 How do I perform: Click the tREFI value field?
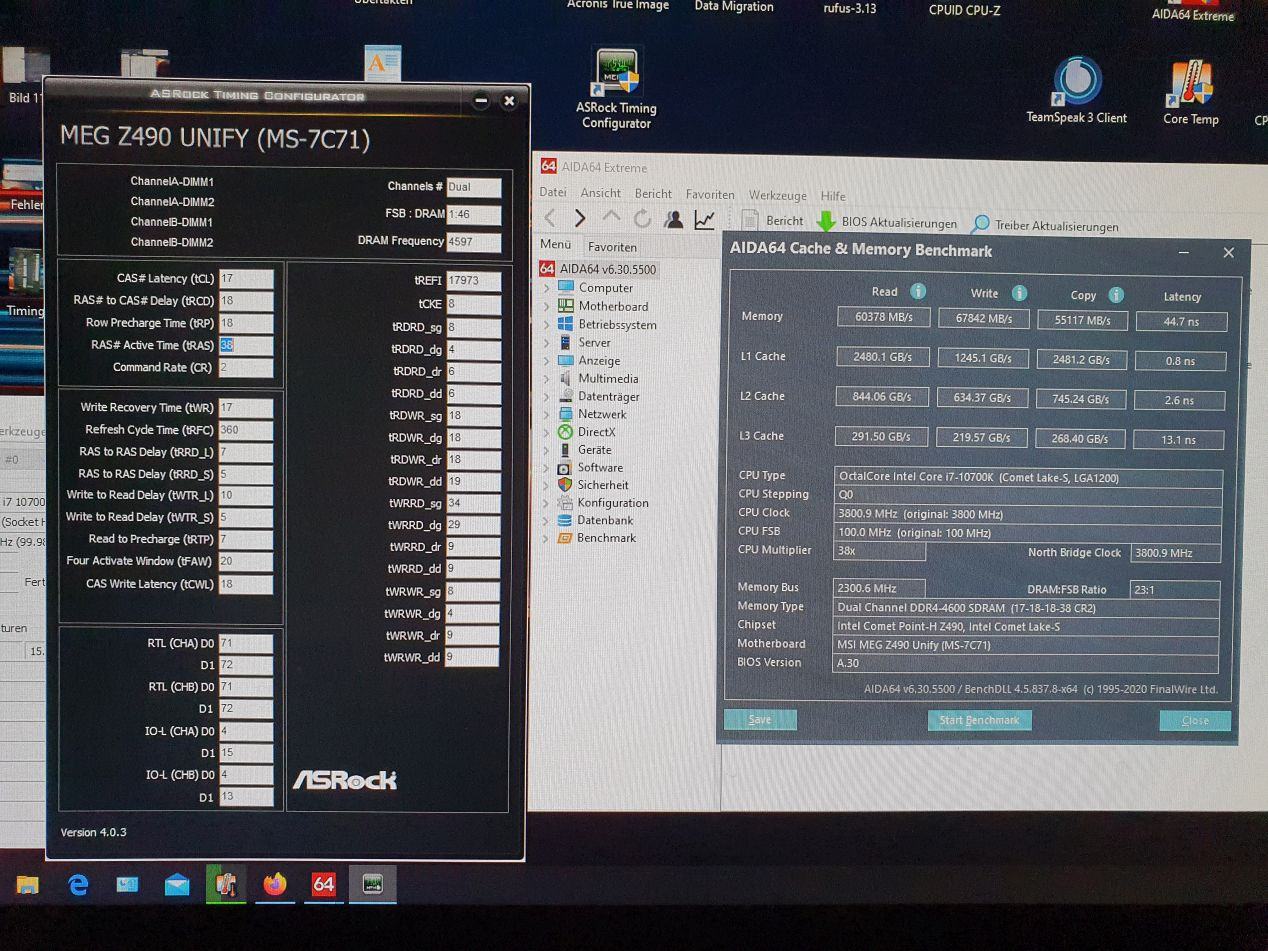[473, 281]
